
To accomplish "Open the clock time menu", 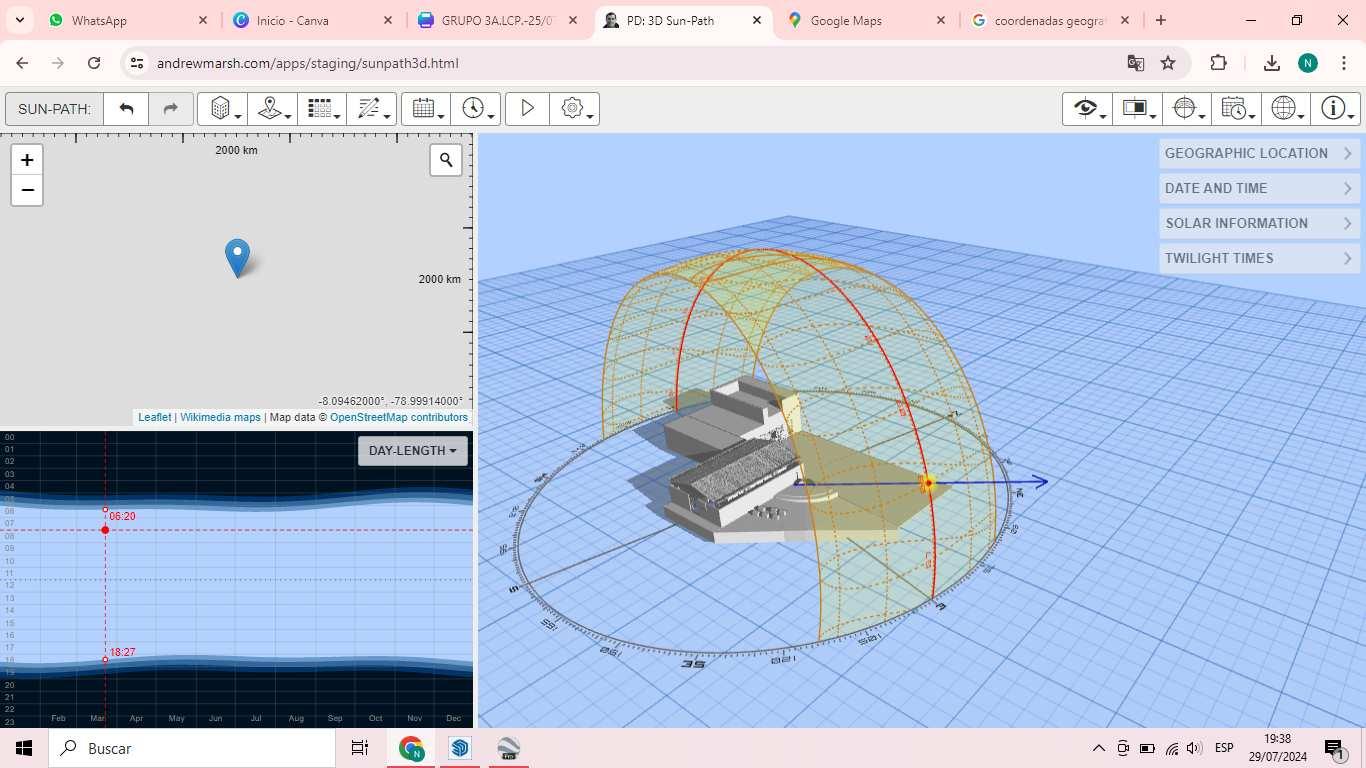I will tap(475, 109).
